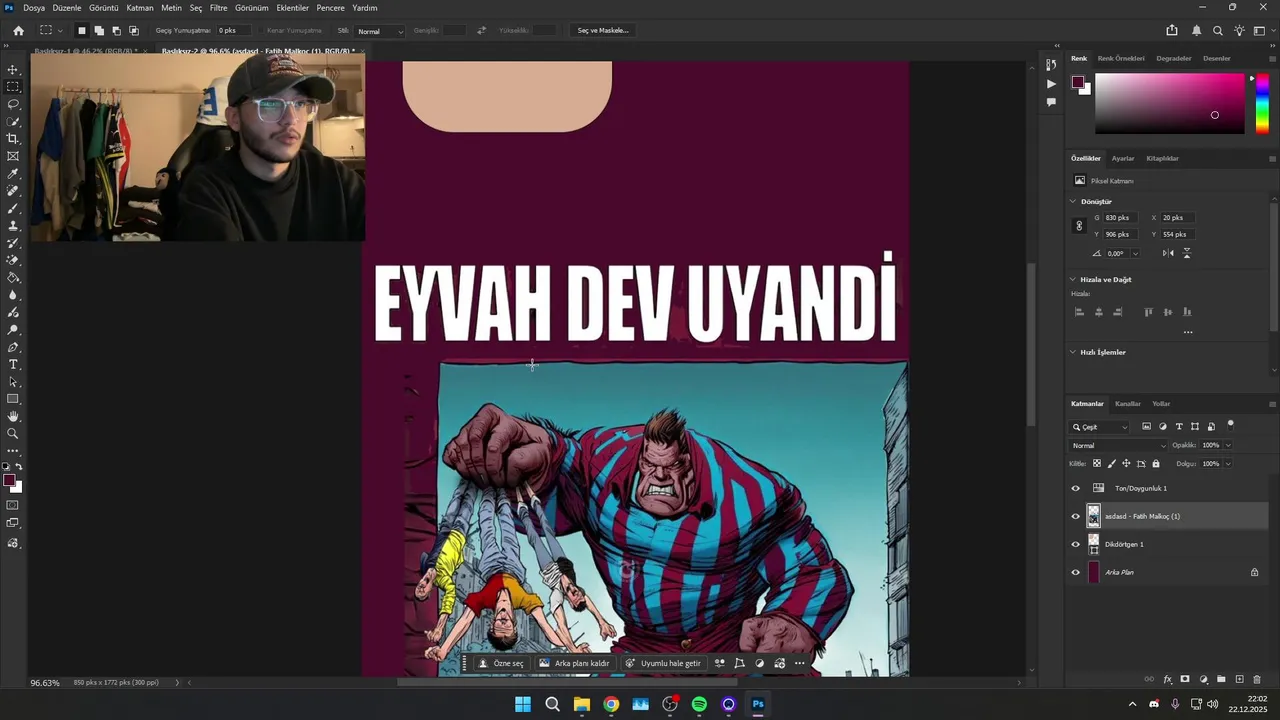Flip horizontally in Properties panel
1280x720 pixels.
[1168, 253]
